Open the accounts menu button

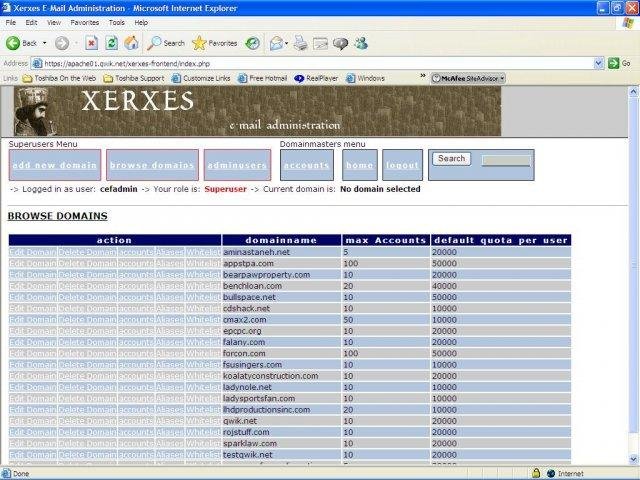coord(307,165)
